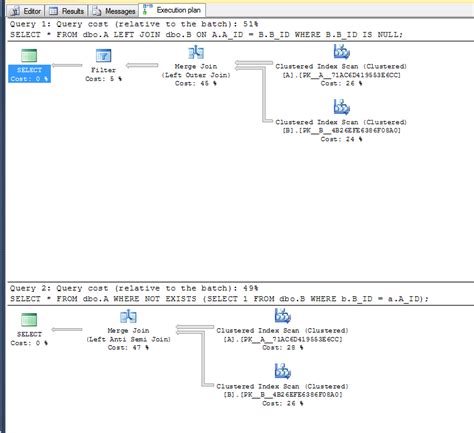Click the Query 1 LEFT JOIN statement text
The width and height of the screenshot is (474, 433).
(206, 35)
